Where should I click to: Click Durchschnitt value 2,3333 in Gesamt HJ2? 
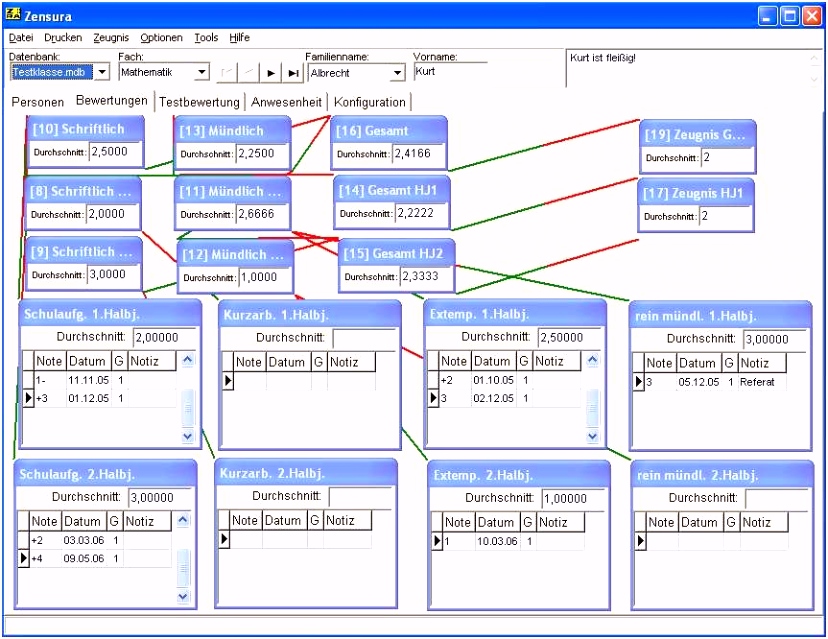(x=426, y=276)
